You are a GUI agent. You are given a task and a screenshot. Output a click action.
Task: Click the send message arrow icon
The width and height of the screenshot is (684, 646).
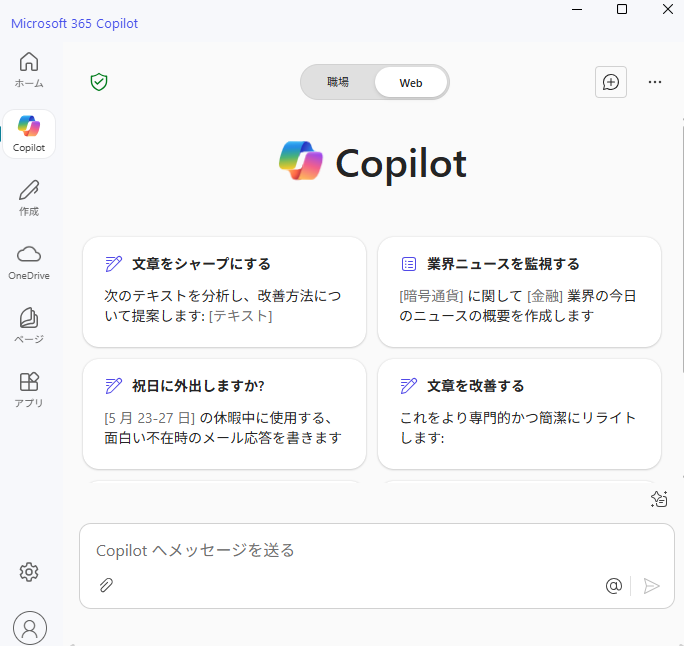pos(651,586)
